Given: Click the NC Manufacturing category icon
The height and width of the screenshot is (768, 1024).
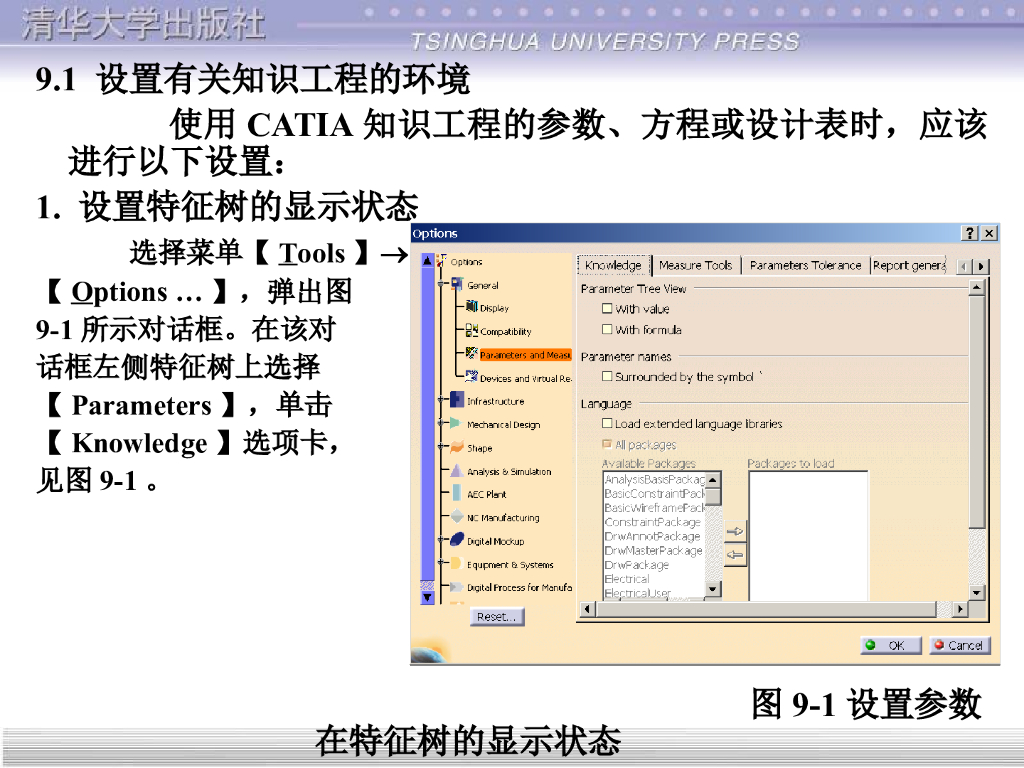Looking at the screenshot, I should [457, 517].
